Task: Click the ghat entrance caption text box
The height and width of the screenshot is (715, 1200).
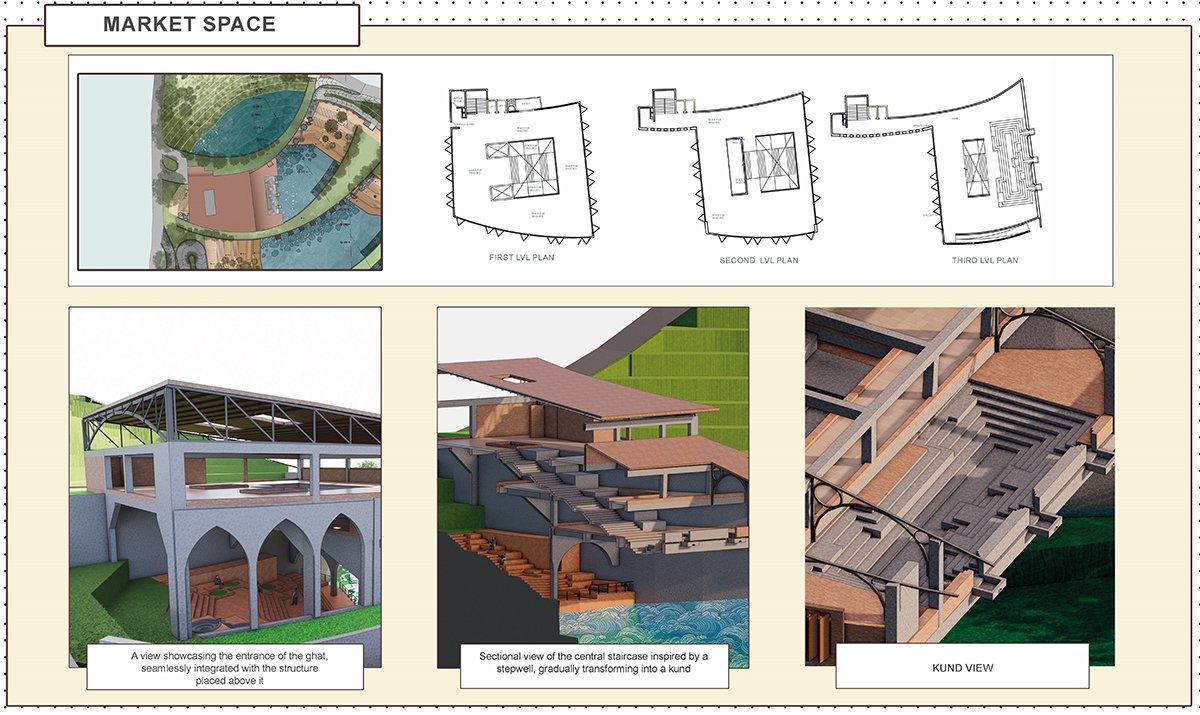Action: 225,667
